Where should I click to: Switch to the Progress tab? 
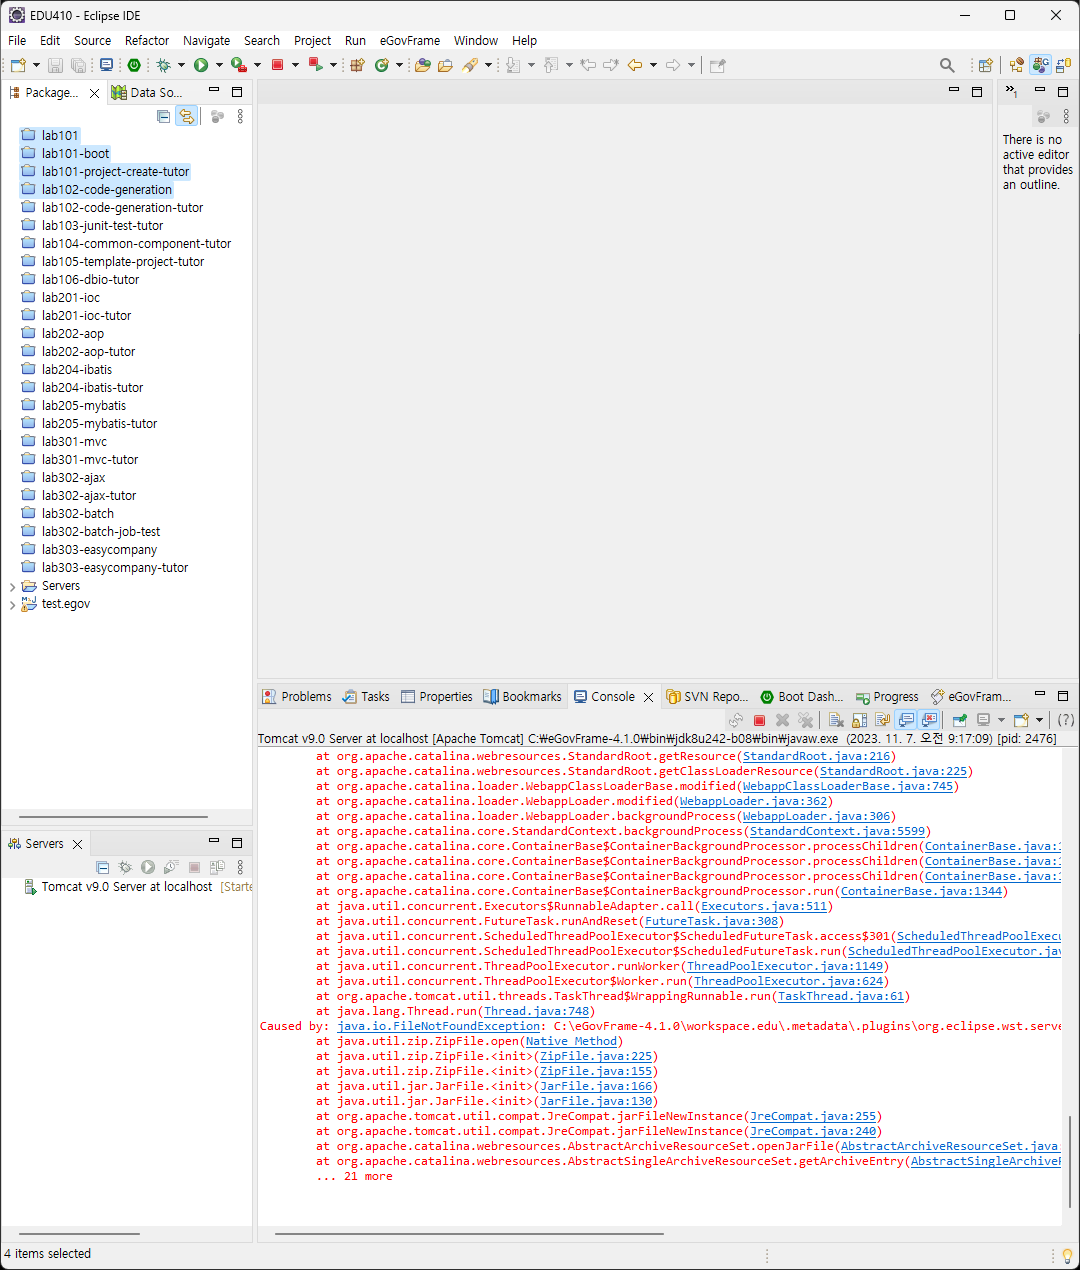coord(887,697)
